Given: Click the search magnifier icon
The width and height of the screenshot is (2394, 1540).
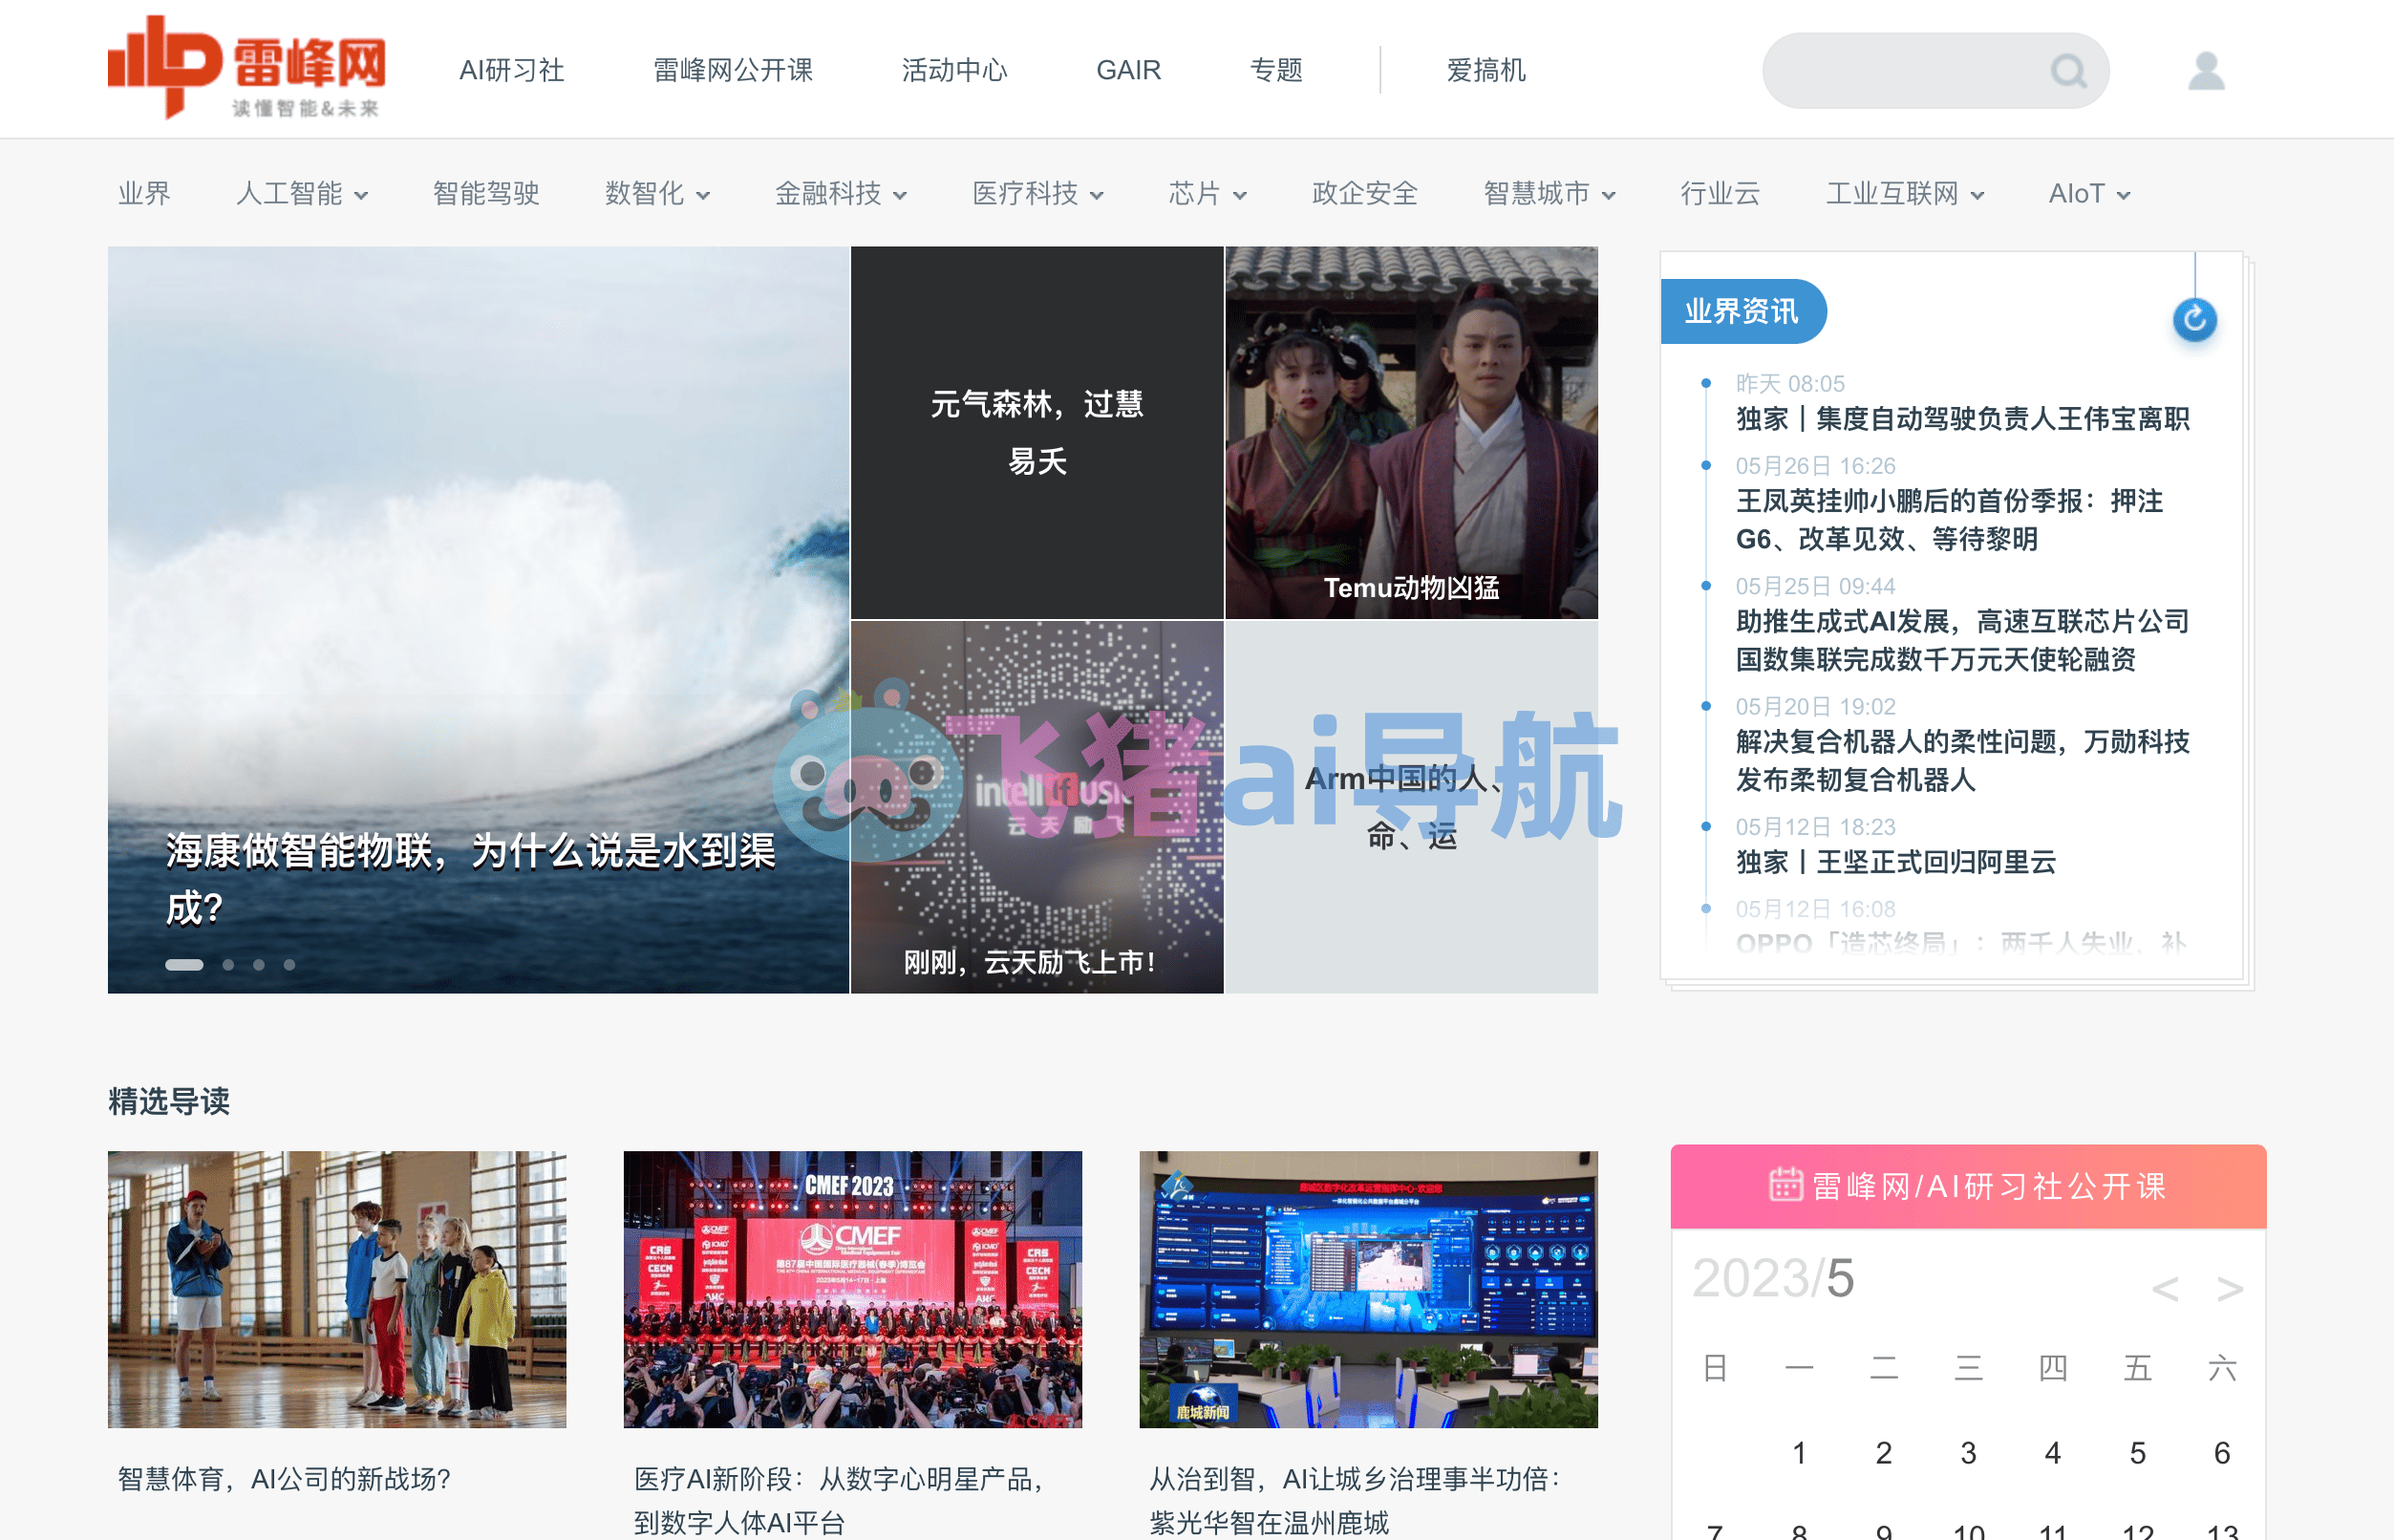Looking at the screenshot, I should point(2067,71).
